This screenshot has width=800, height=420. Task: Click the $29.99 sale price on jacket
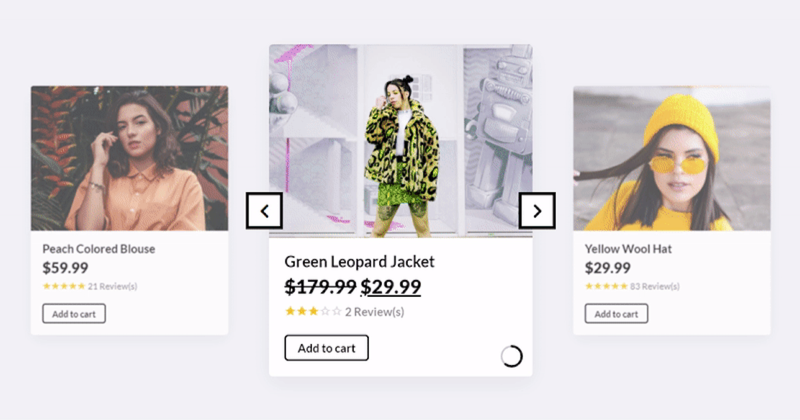tap(391, 287)
